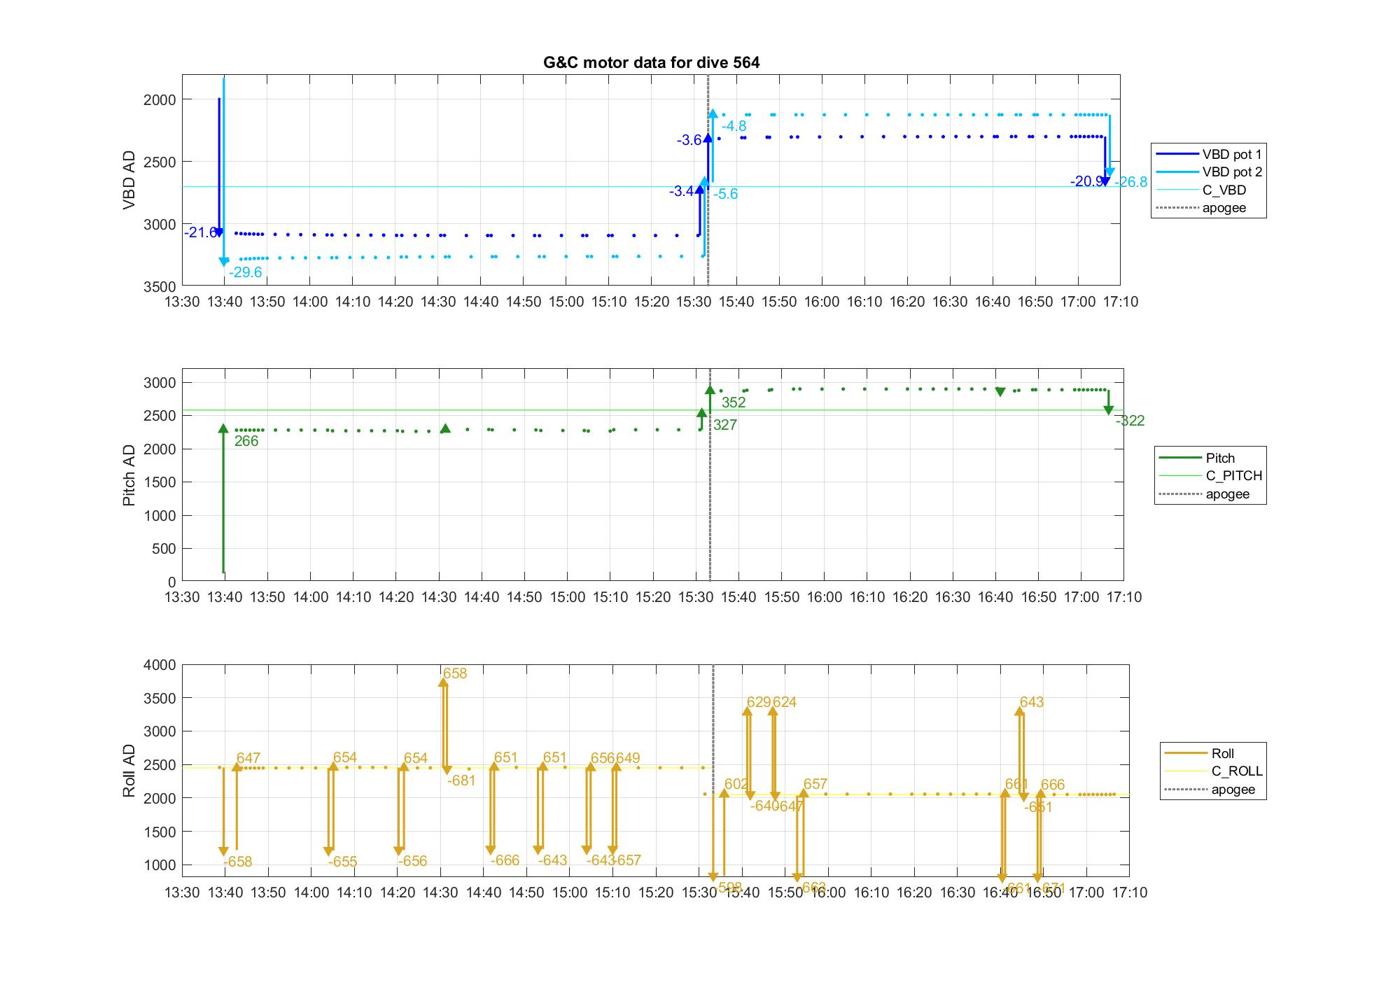Click the "VBD AD" y-axis label
Screen dimensions: 1400x986
[x=129, y=180]
